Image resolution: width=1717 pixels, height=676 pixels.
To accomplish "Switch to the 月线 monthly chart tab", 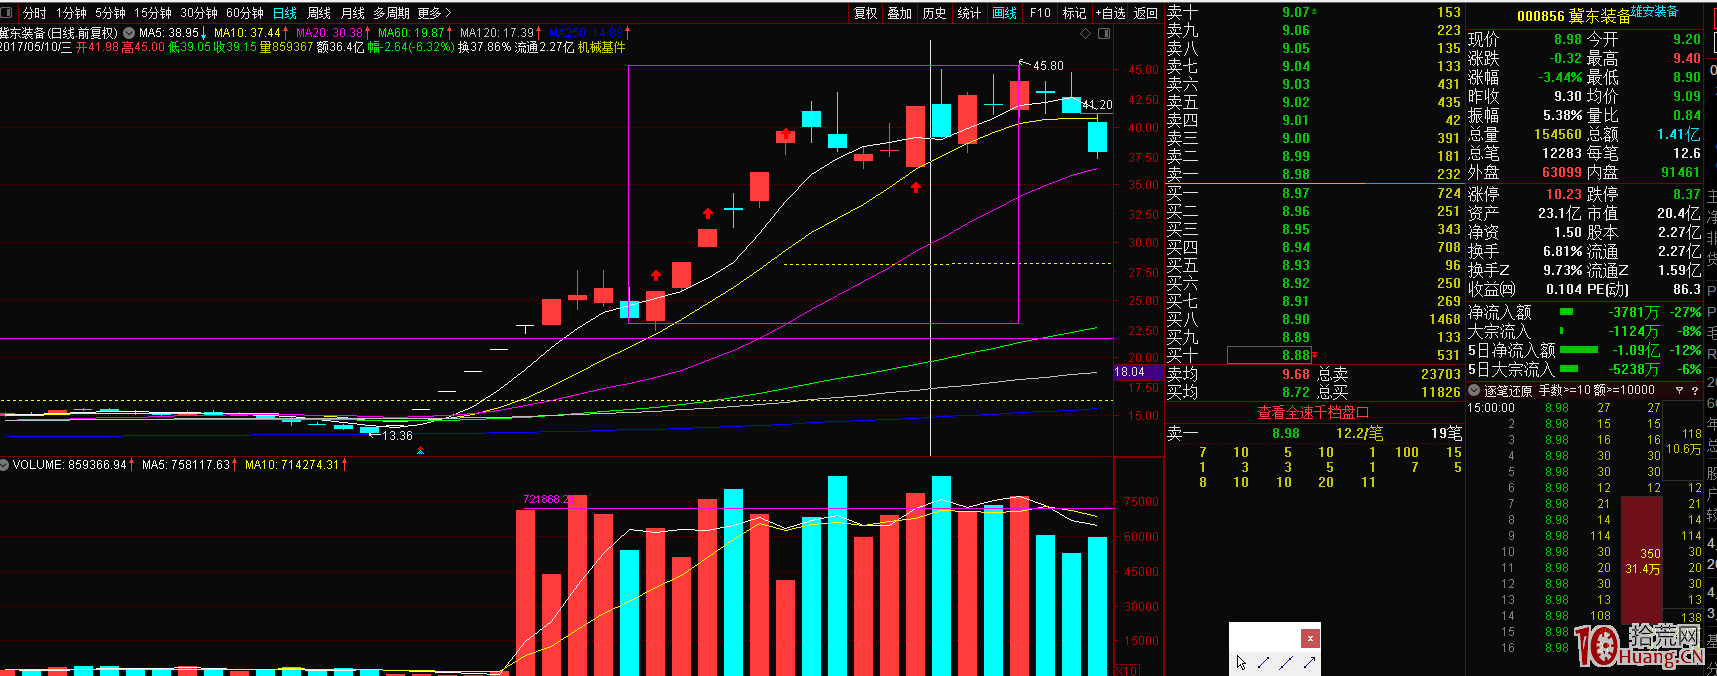I will tap(353, 13).
